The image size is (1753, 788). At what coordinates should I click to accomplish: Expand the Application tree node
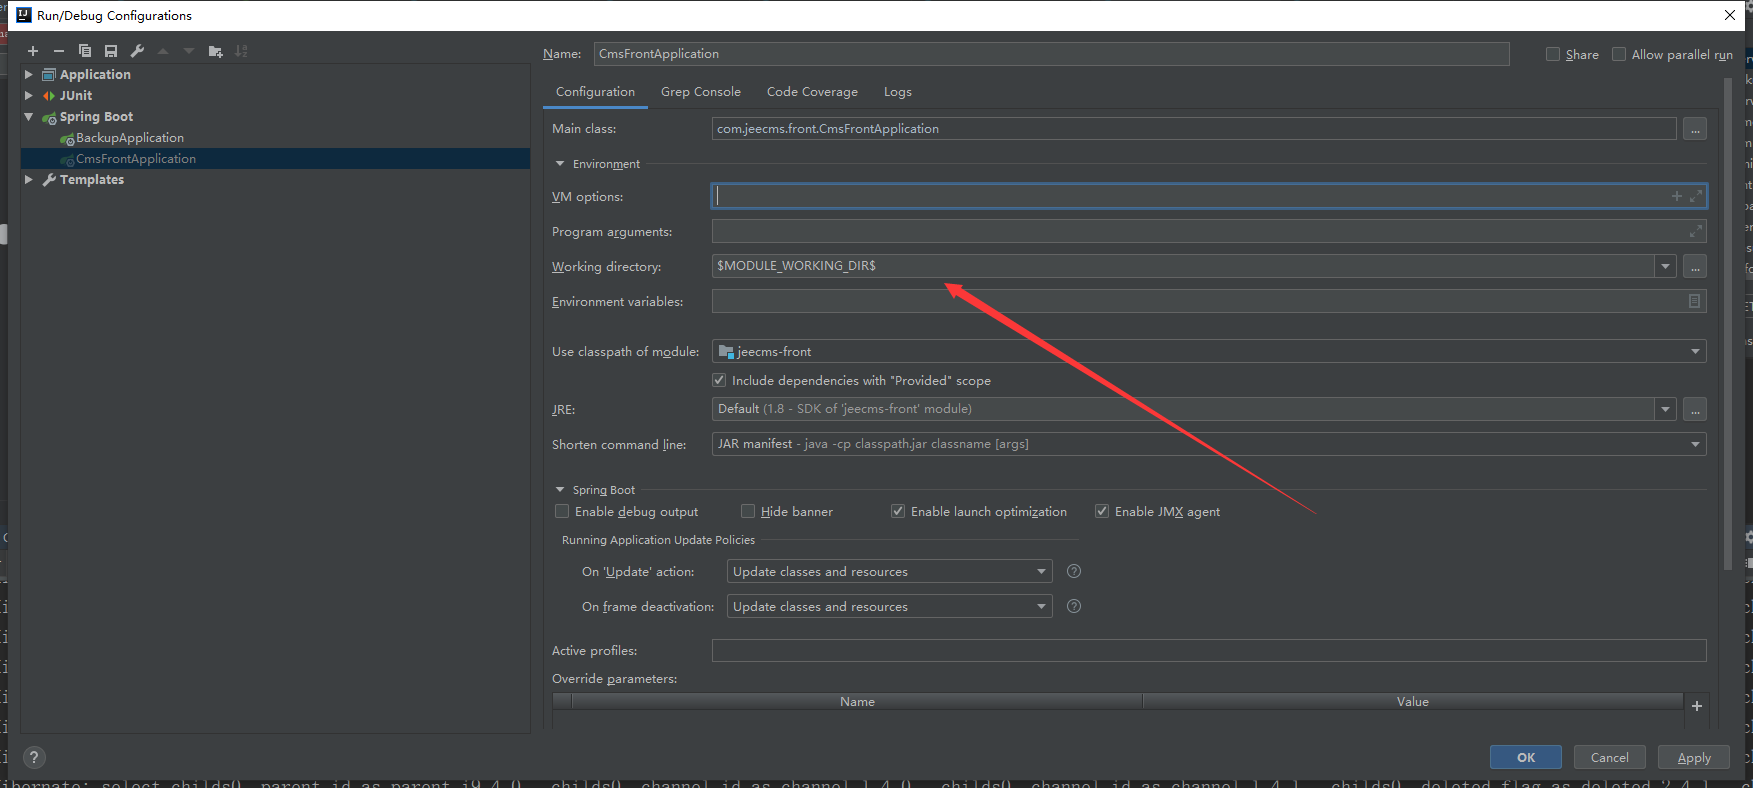coord(29,74)
